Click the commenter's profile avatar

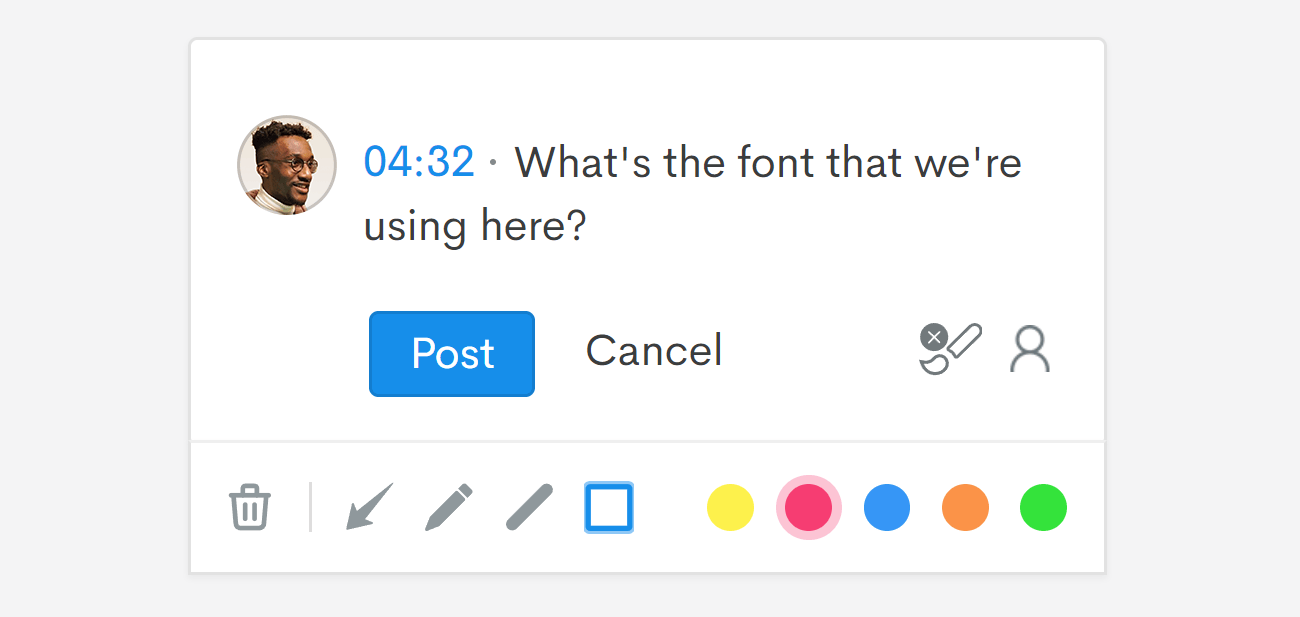coord(287,166)
